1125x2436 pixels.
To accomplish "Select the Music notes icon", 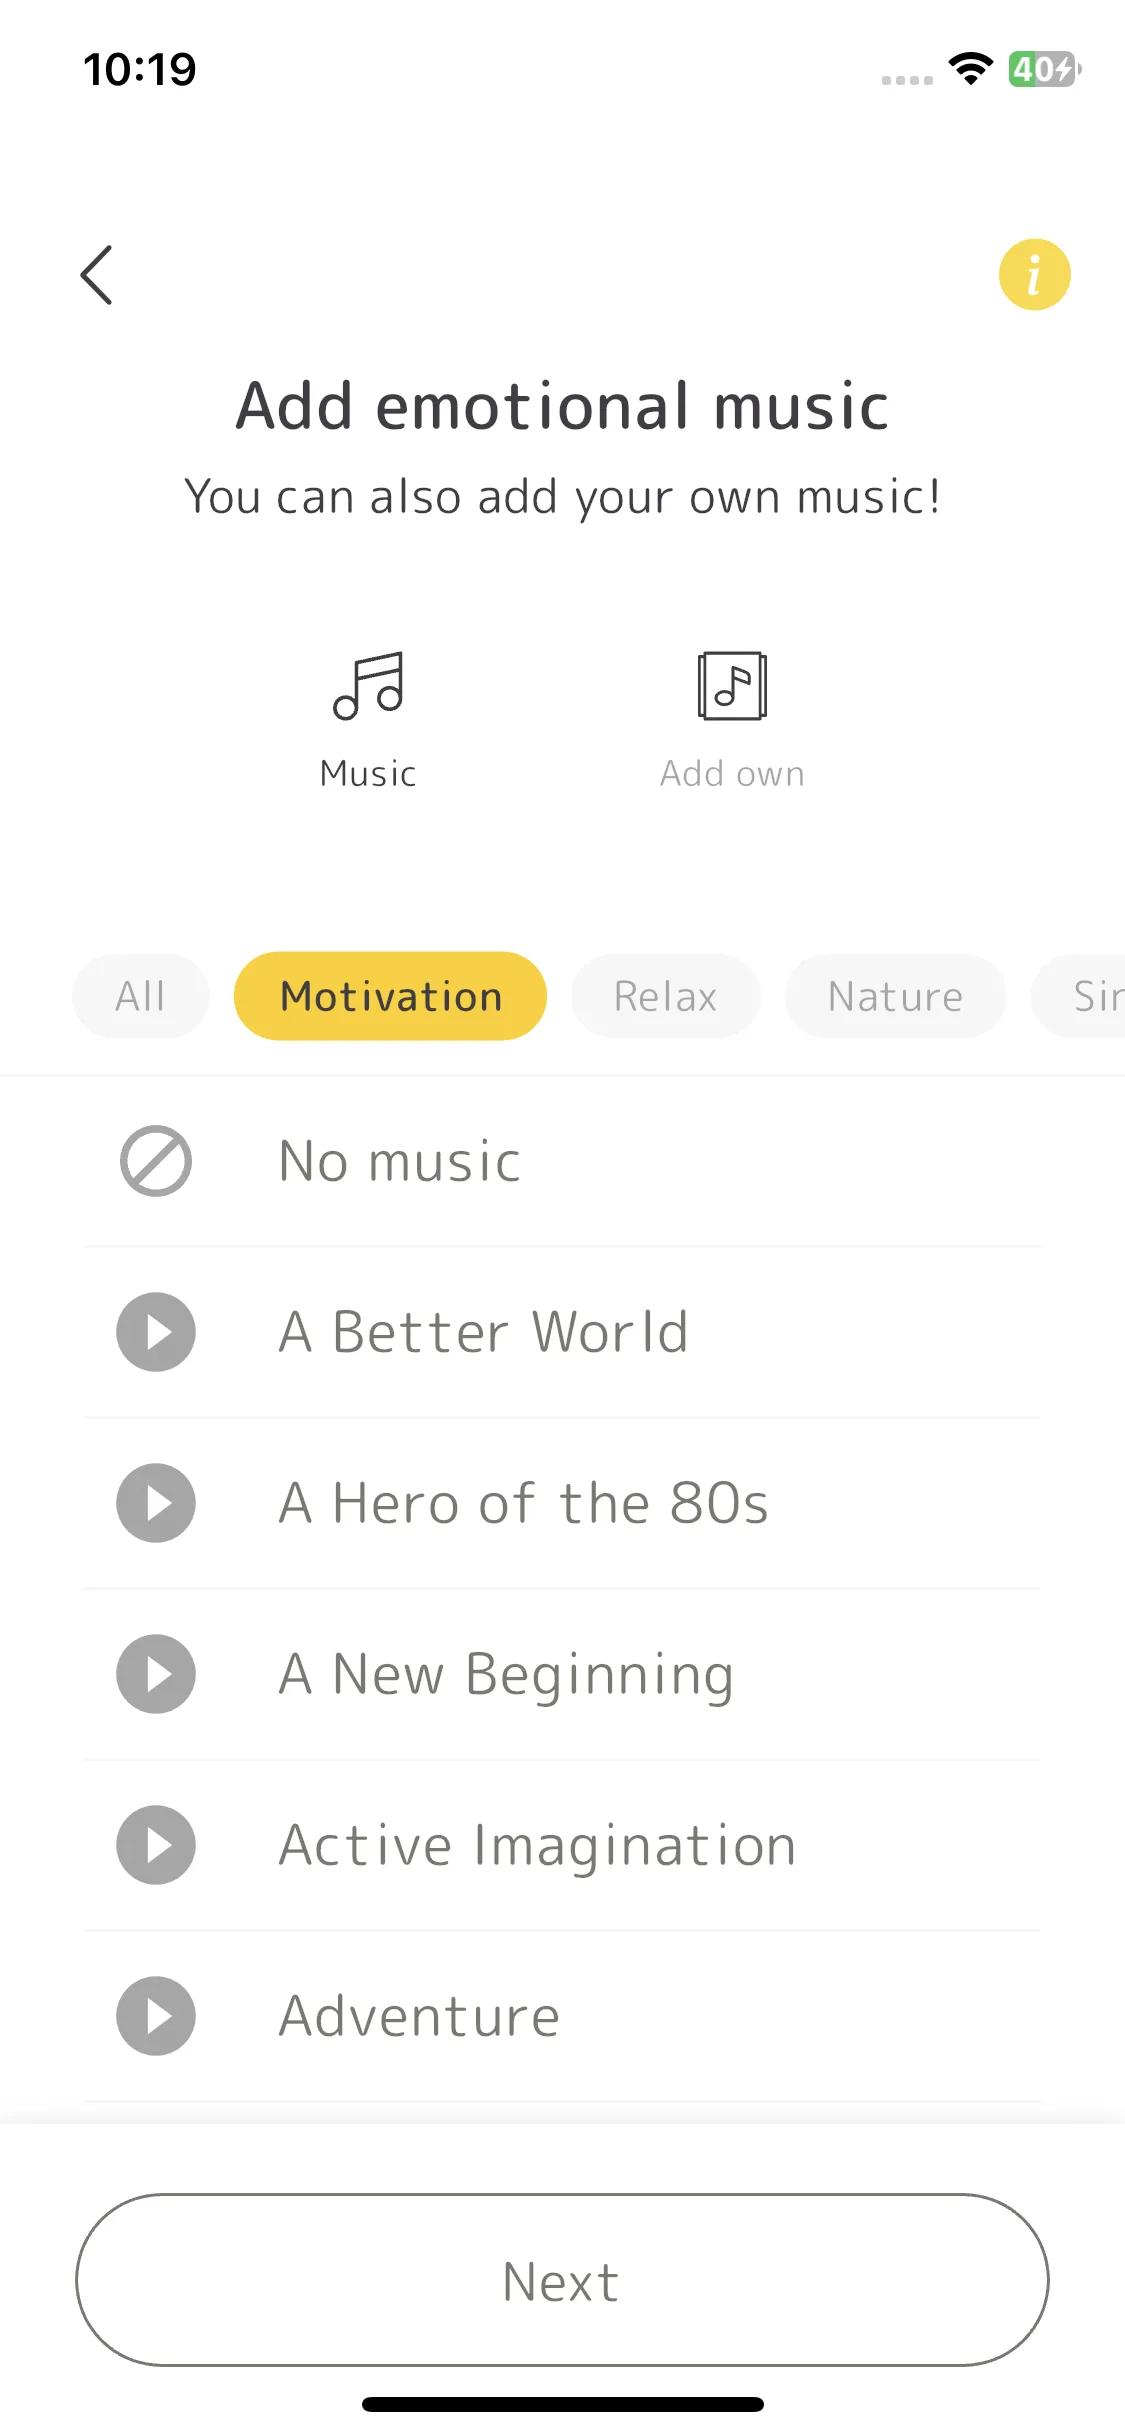I will click(x=368, y=685).
